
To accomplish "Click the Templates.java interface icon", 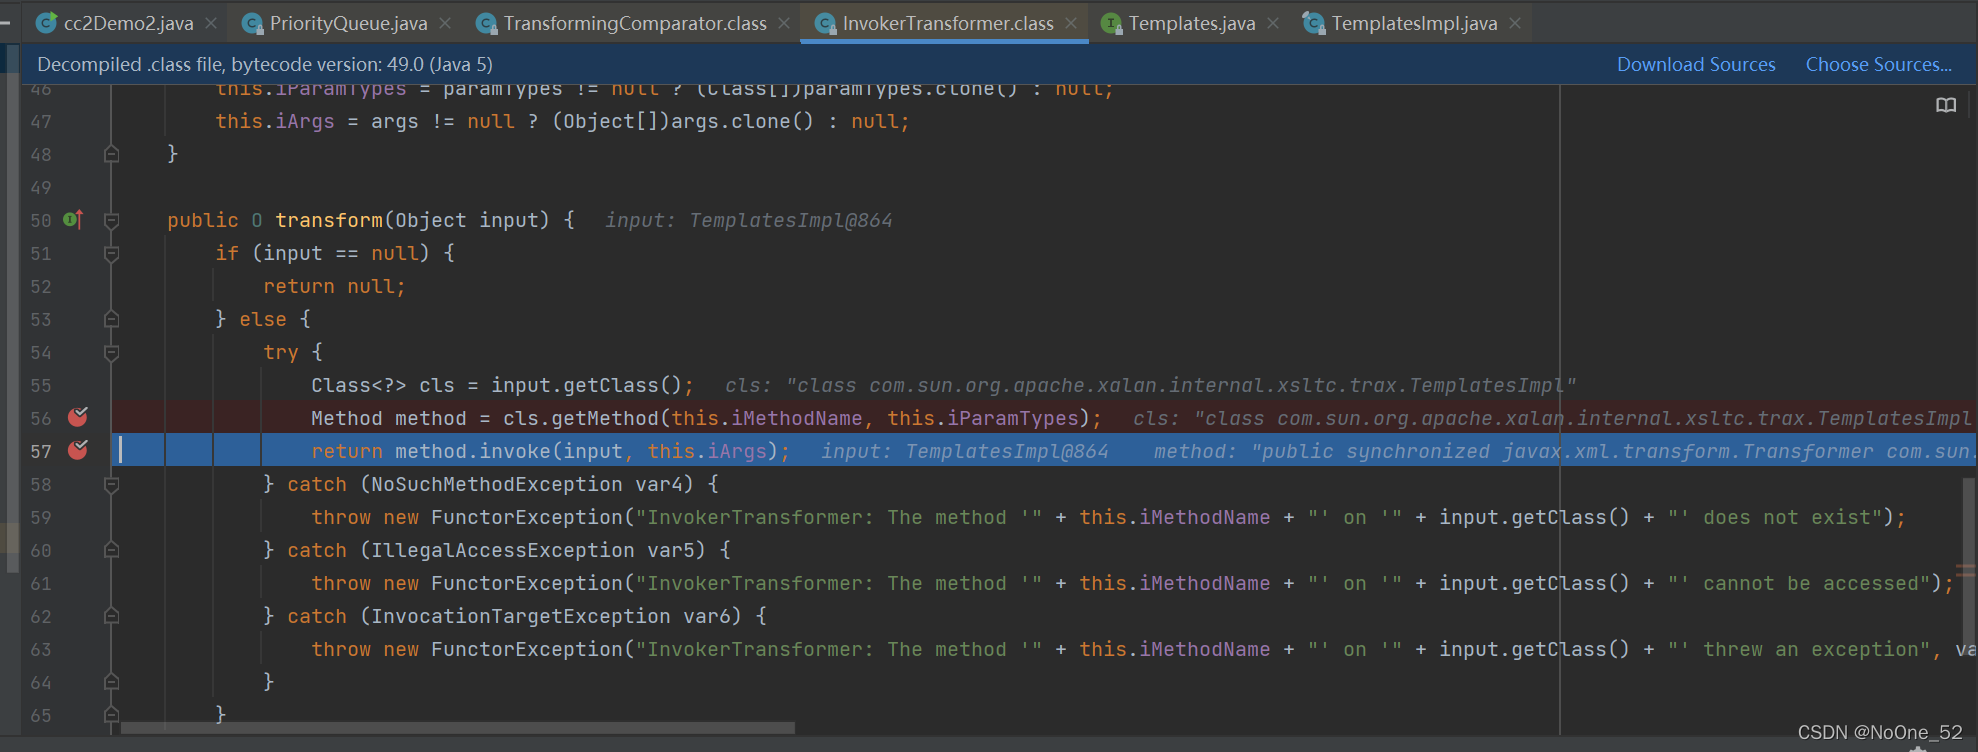I will 1111,23.
